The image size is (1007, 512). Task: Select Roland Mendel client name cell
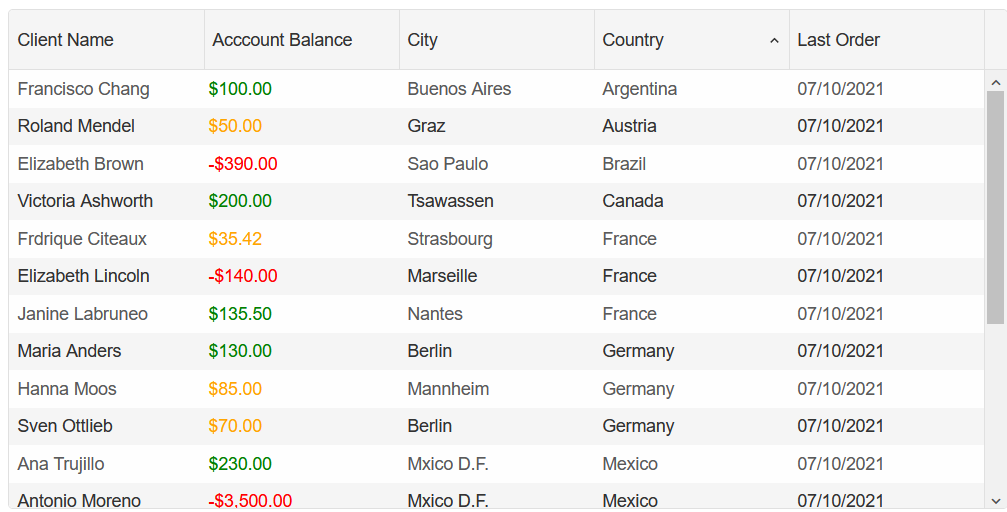pos(76,126)
